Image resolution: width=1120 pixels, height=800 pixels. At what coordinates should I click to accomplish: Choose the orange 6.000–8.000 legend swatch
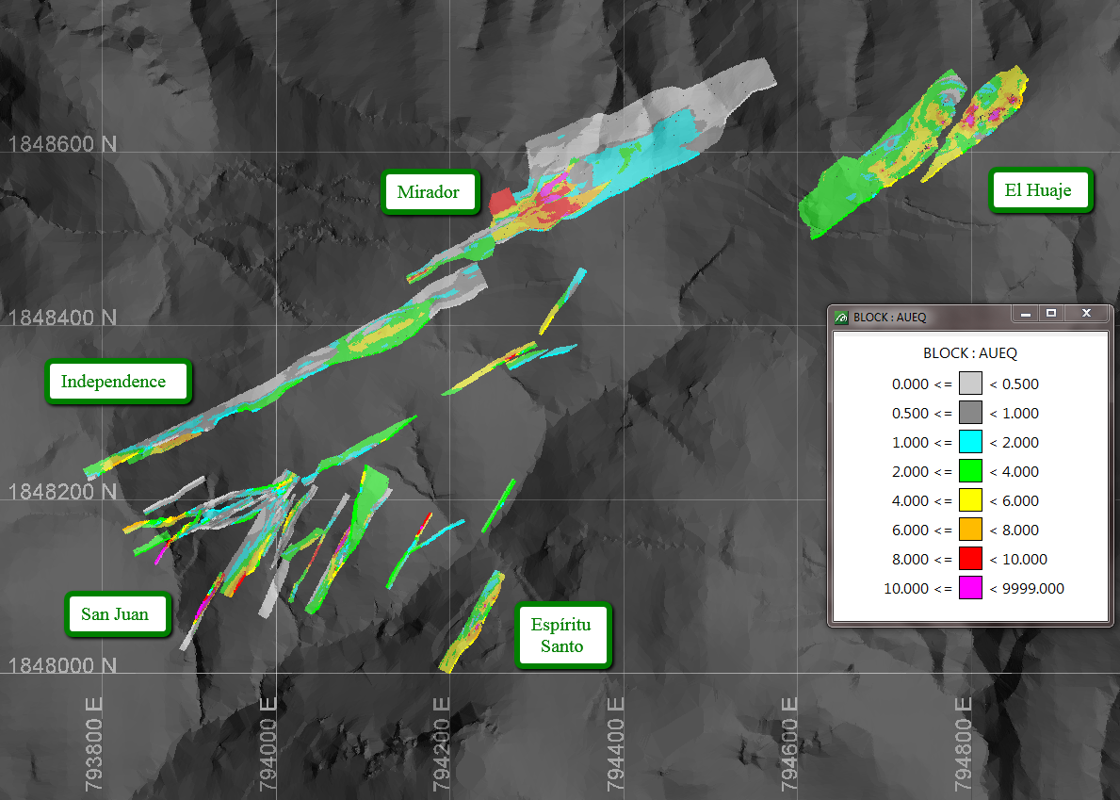(x=970, y=530)
